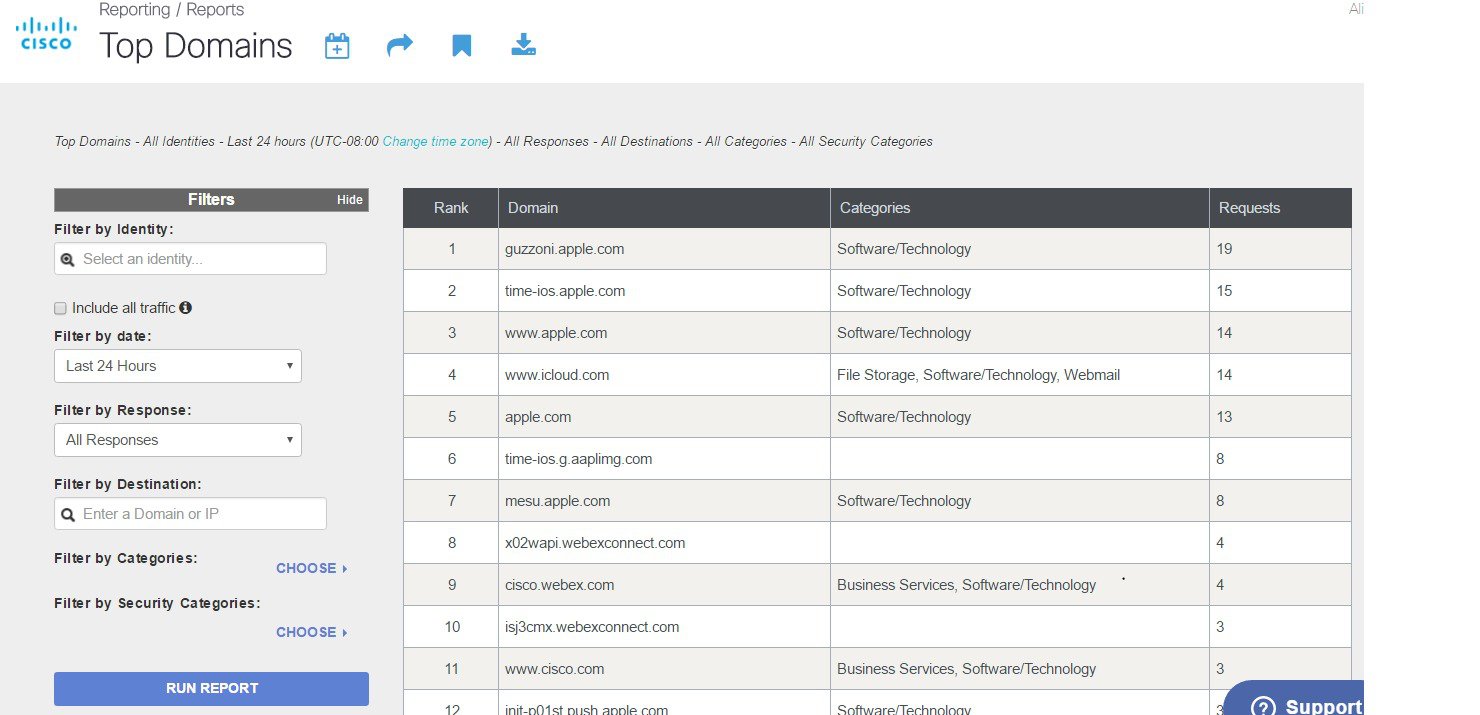The height and width of the screenshot is (715, 1480).
Task: Select domain cisco.webex.com
Action: (560, 585)
